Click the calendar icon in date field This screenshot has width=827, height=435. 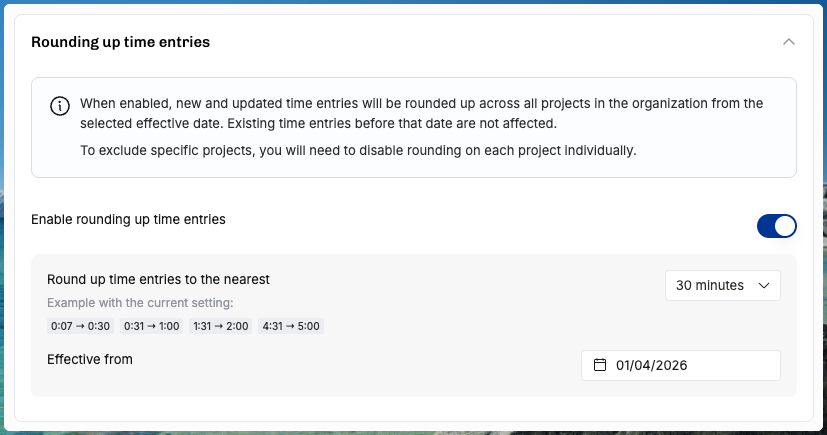click(x=600, y=365)
